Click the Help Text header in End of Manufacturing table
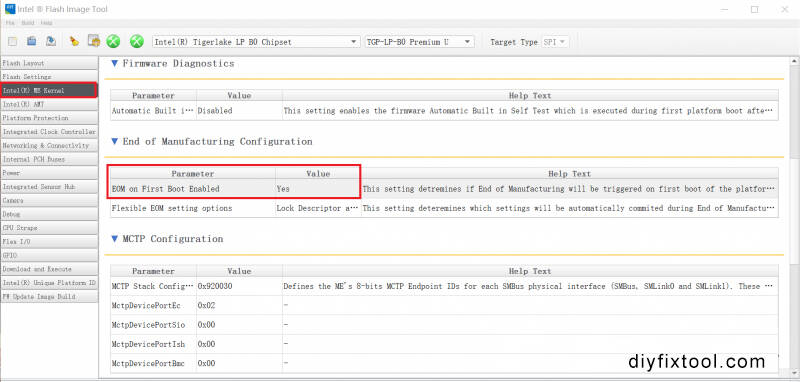This screenshot has width=800, height=382. coord(569,174)
